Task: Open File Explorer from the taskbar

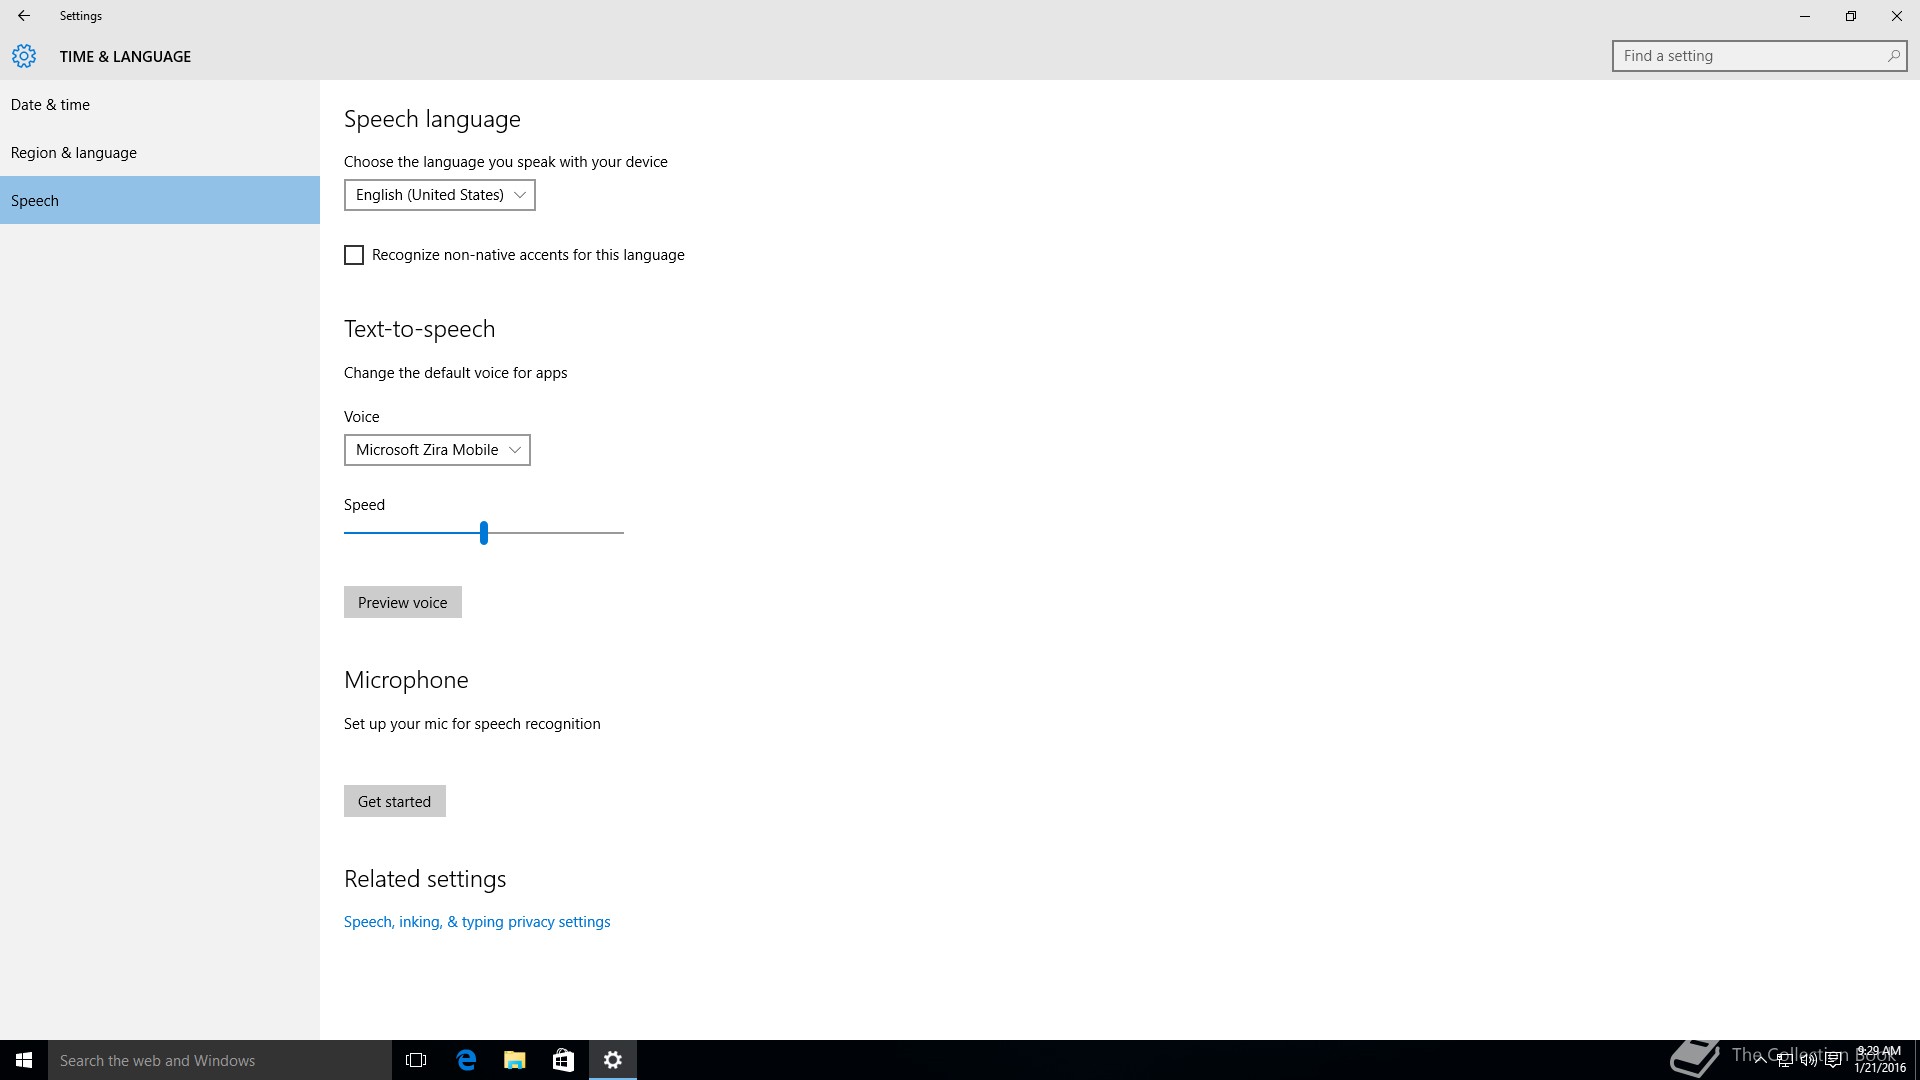Action: click(515, 1060)
